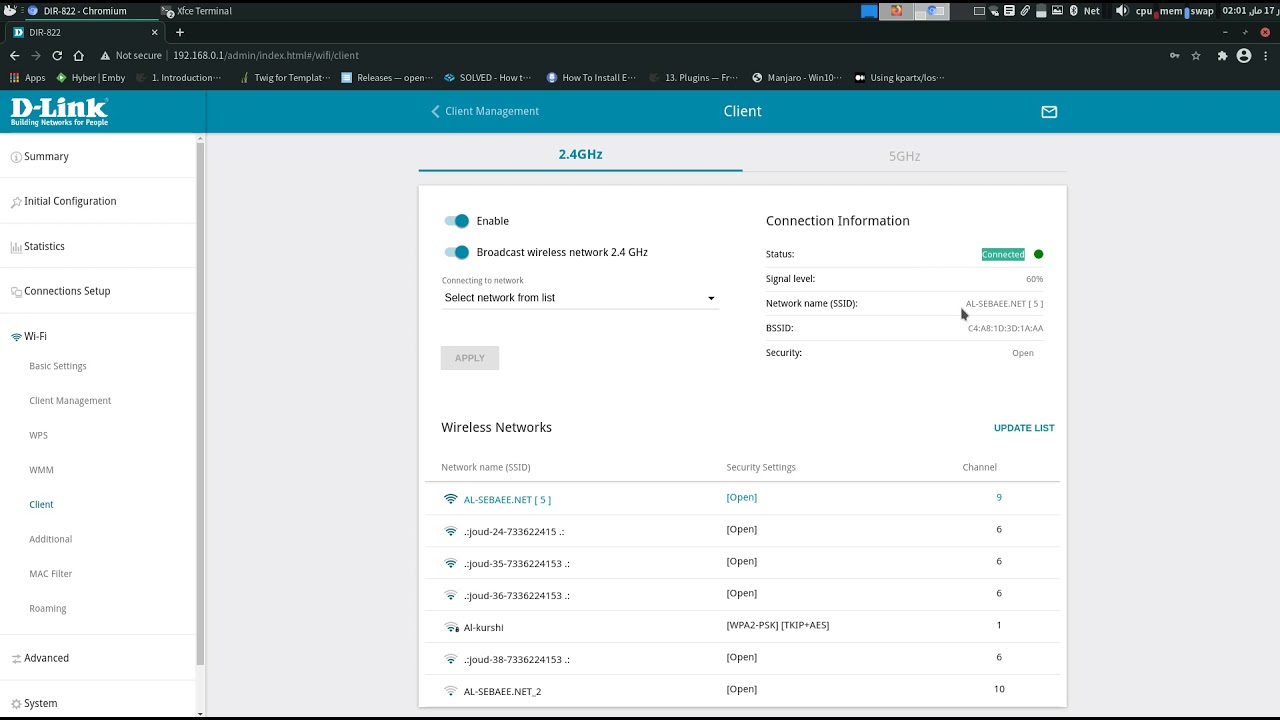Reload the page with the refresh icon
1280x720 pixels.
[57, 56]
